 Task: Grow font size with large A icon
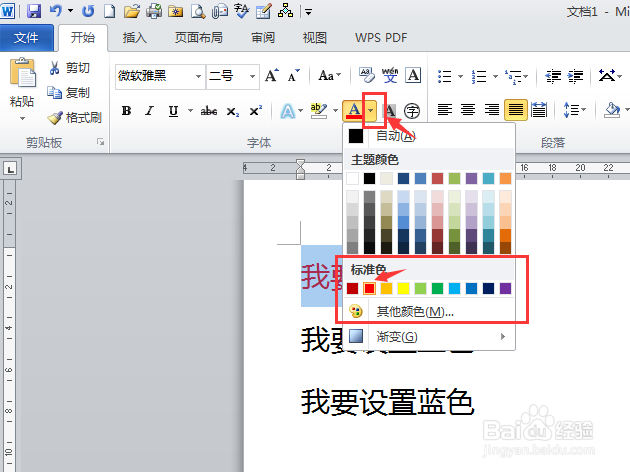tap(272, 75)
